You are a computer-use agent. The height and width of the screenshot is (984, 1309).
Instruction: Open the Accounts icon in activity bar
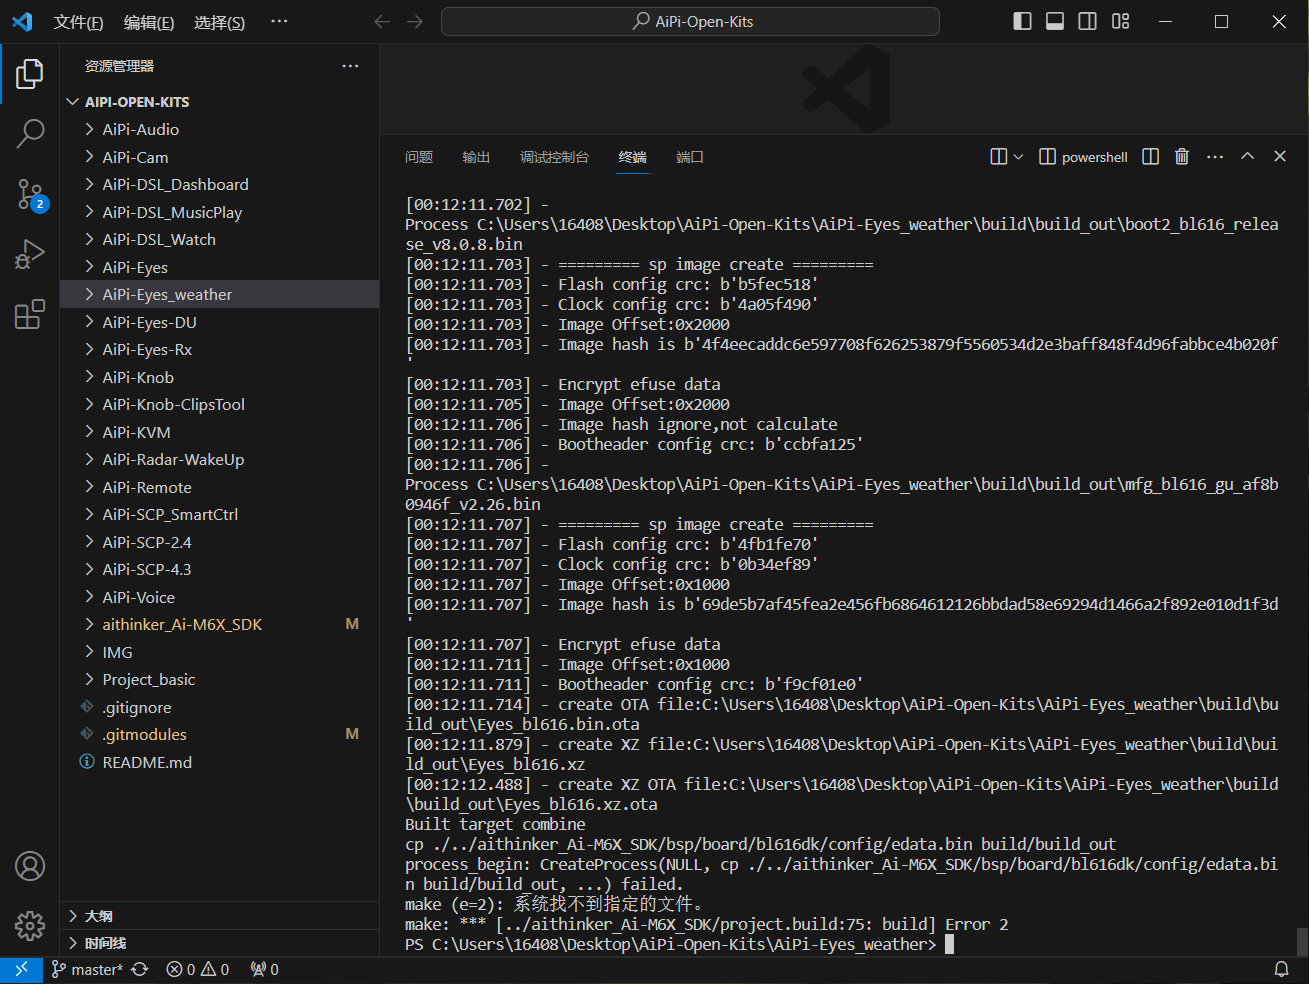click(x=30, y=866)
